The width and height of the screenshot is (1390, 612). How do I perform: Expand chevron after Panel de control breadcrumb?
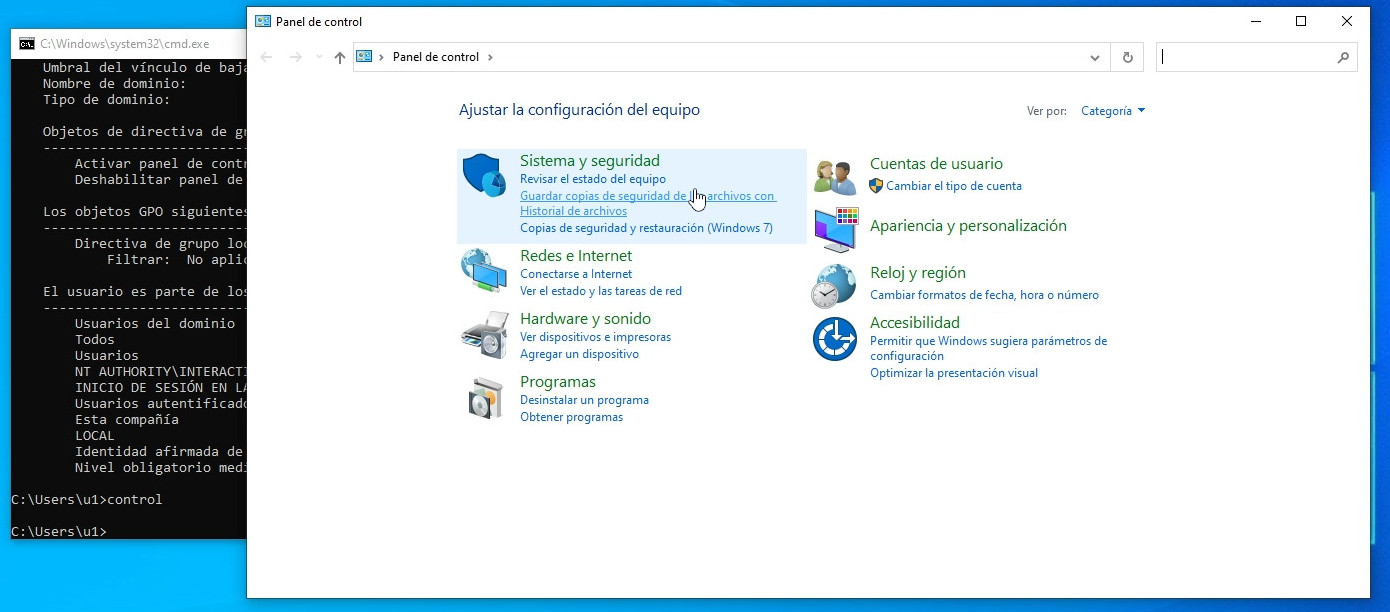pos(490,58)
